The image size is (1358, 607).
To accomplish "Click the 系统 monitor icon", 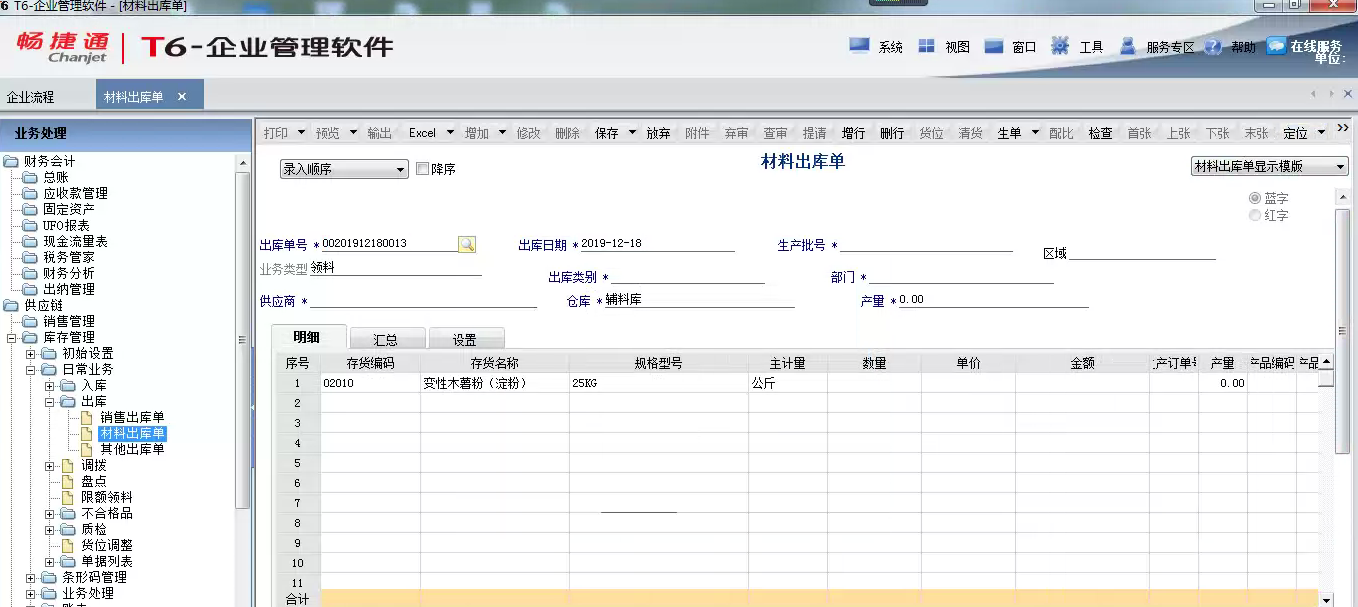I will point(859,45).
